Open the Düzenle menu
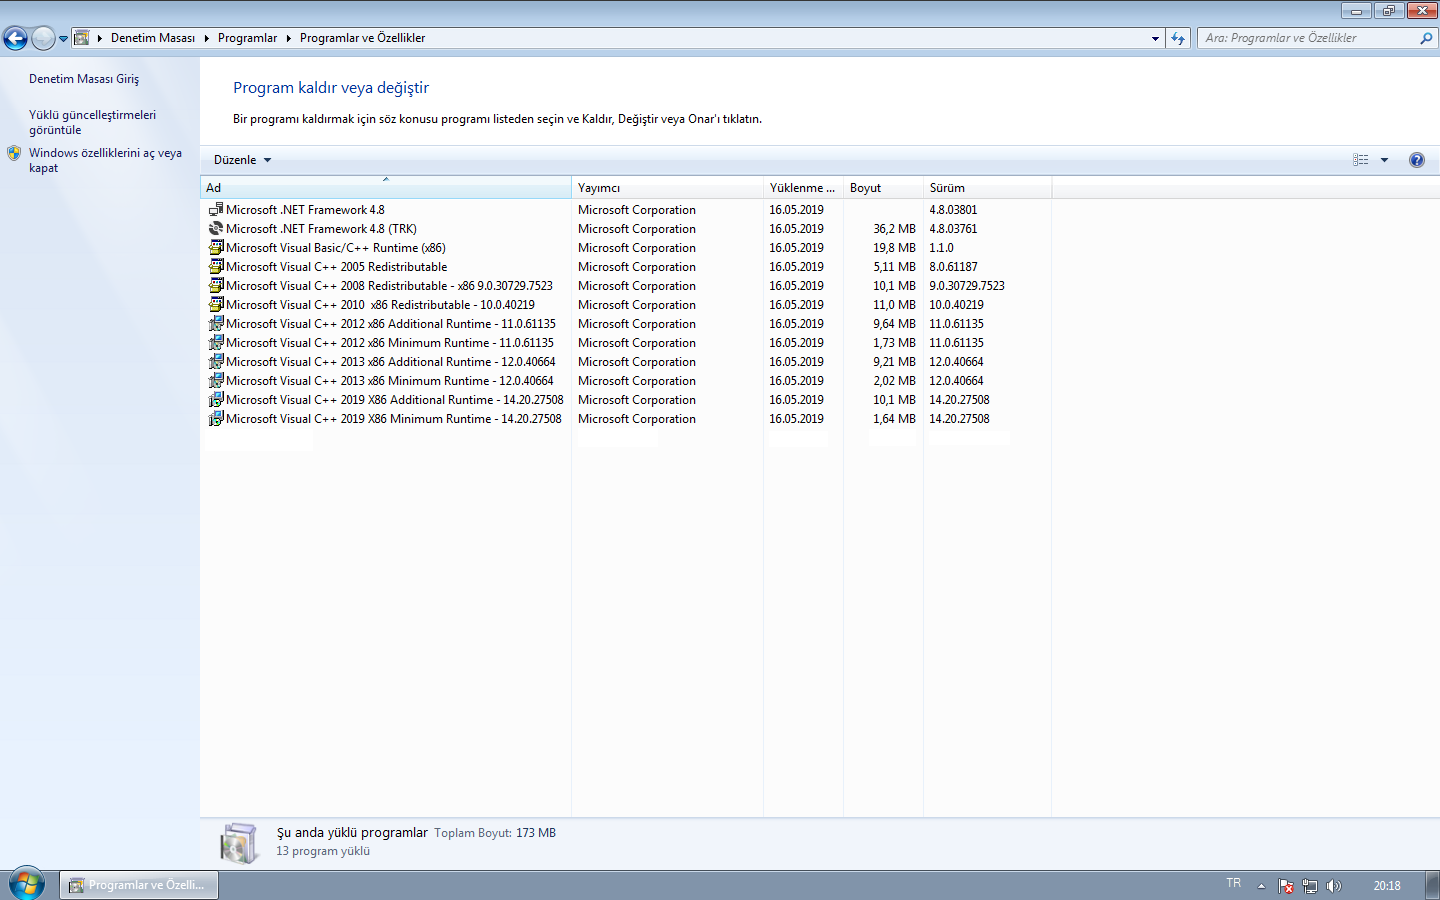This screenshot has width=1440, height=900. pyautogui.click(x=242, y=160)
